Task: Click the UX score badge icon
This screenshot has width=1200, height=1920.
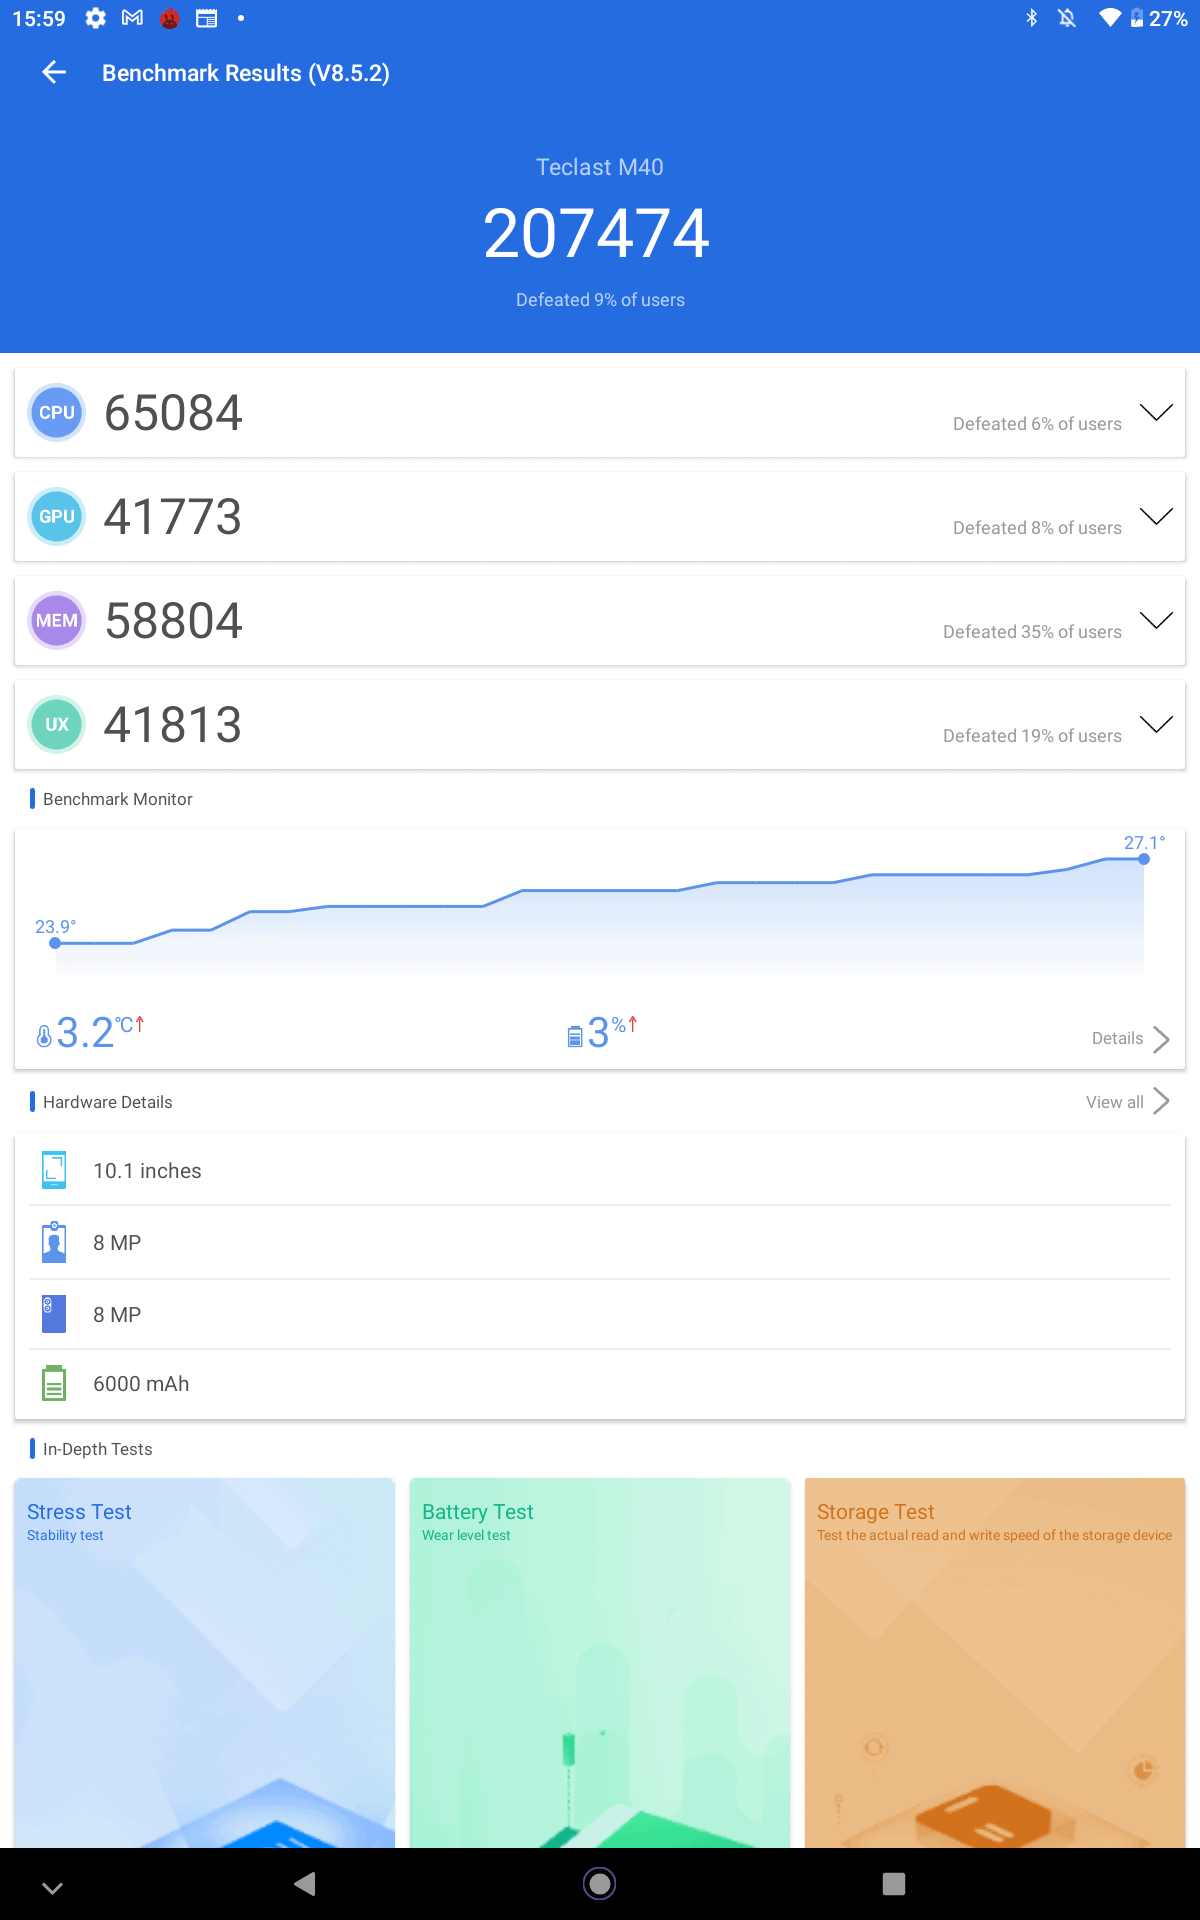Action: click(57, 725)
